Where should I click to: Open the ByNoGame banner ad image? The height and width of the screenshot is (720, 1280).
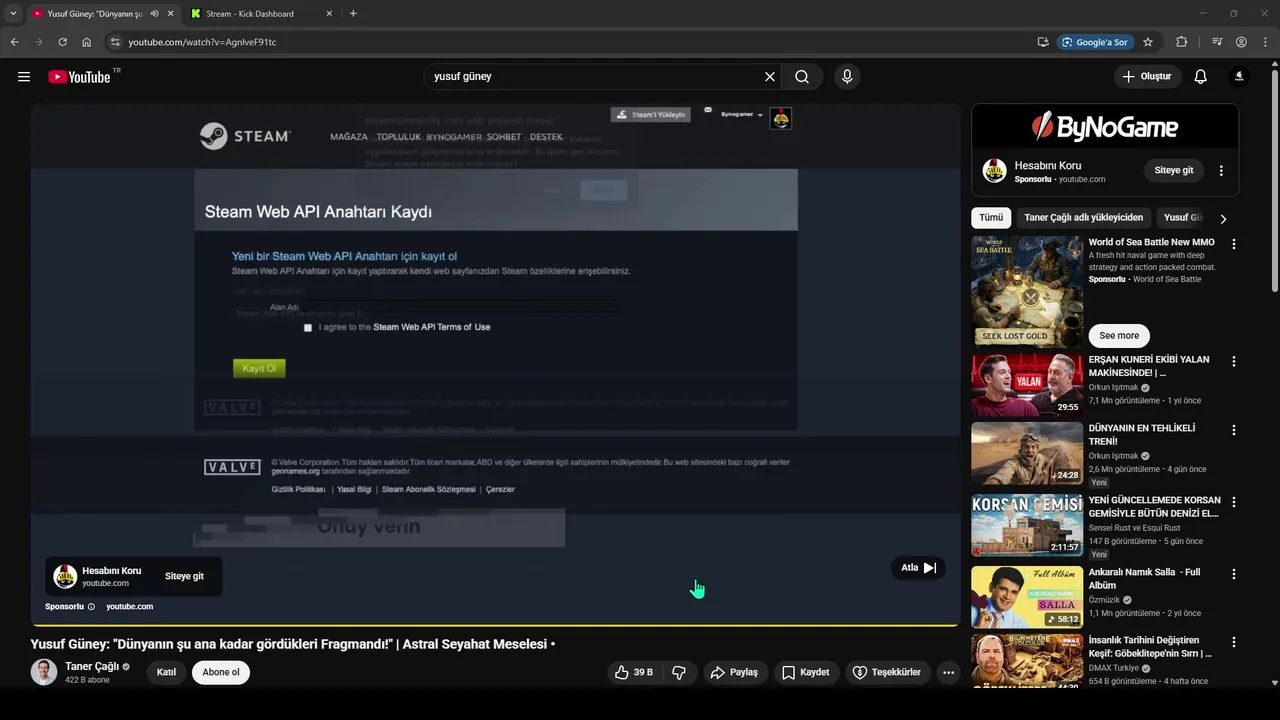(x=1105, y=126)
